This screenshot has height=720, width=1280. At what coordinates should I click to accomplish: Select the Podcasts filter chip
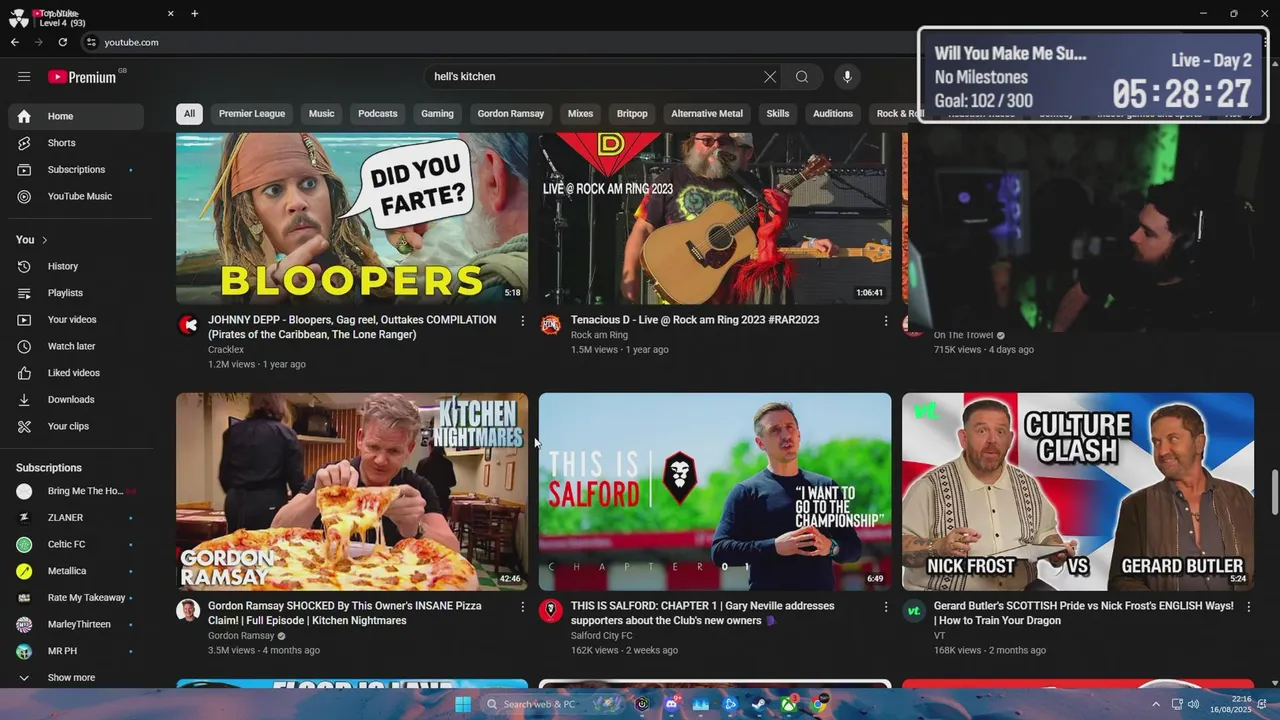point(378,114)
